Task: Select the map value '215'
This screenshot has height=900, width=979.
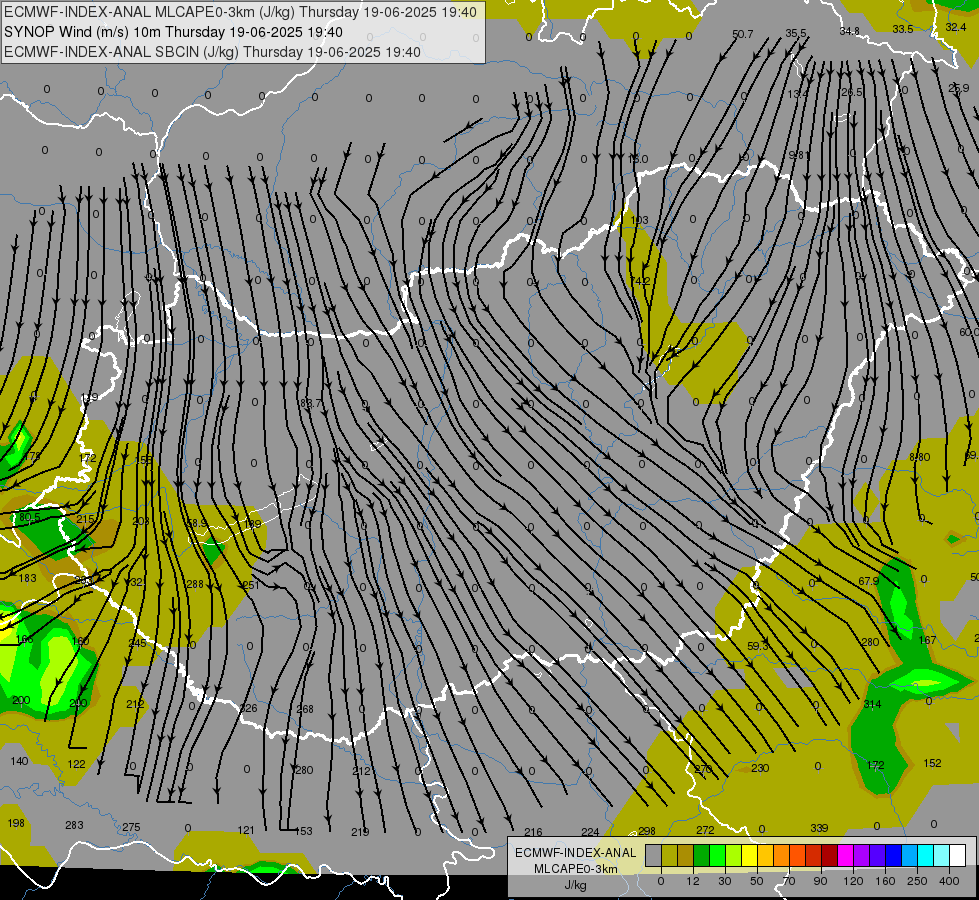Action: coord(85,519)
